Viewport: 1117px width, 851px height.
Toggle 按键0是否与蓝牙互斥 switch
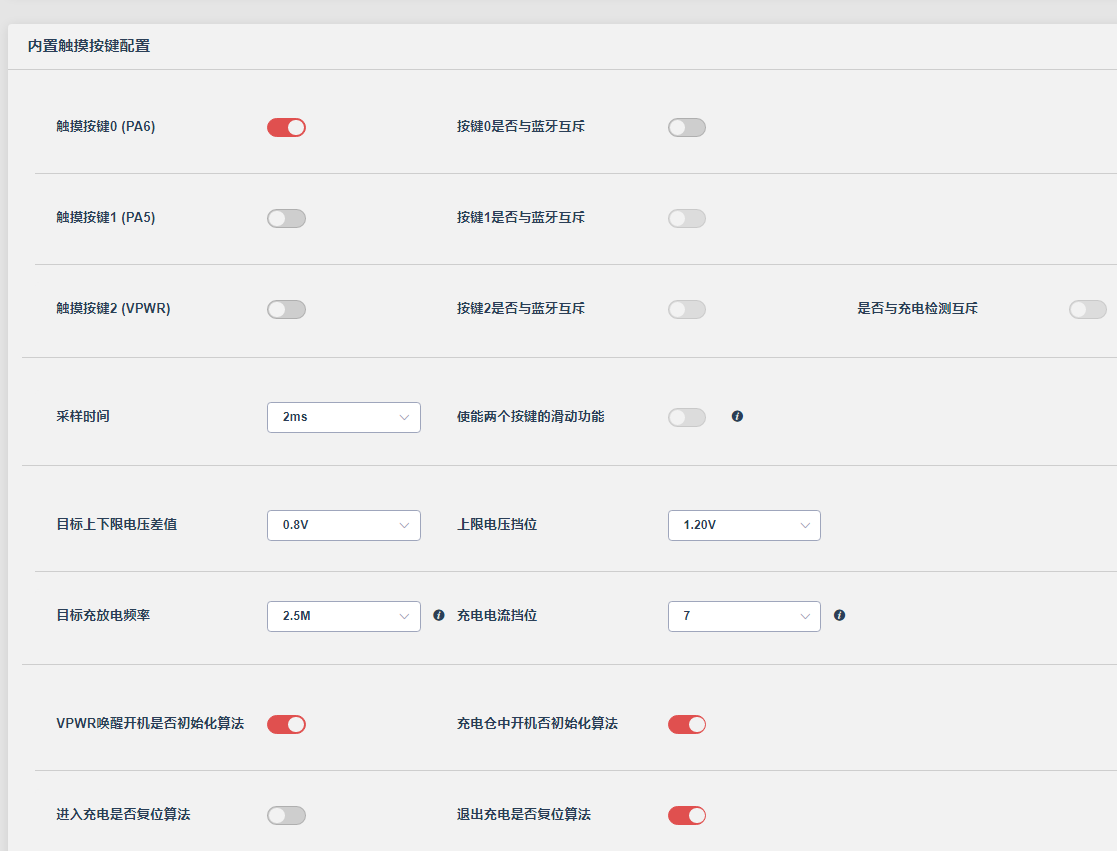(x=687, y=127)
